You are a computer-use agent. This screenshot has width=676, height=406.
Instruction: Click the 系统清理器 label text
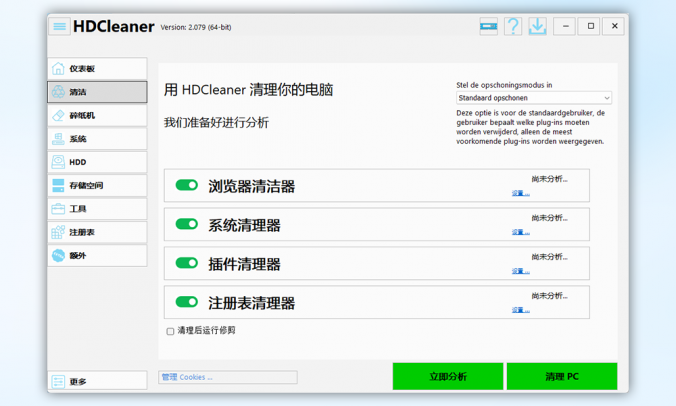tap(244, 225)
